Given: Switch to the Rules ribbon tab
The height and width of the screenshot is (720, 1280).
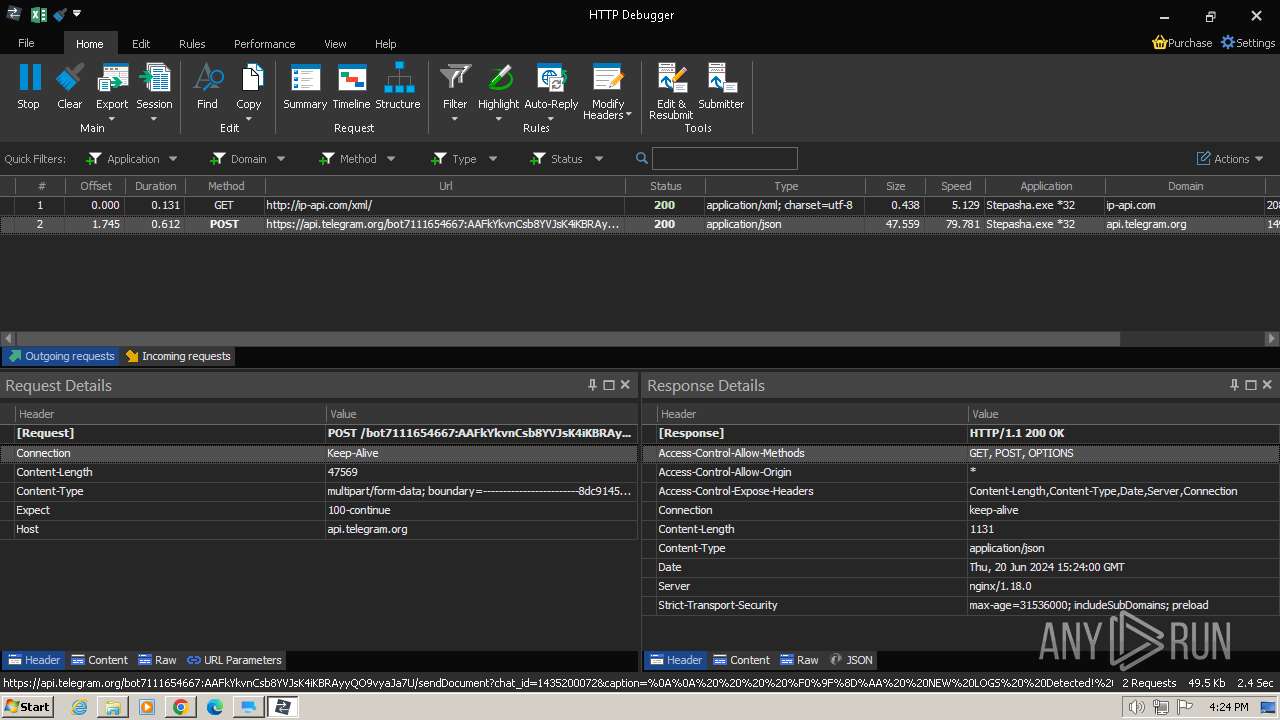Looking at the screenshot, I should [x=192, y=44].
